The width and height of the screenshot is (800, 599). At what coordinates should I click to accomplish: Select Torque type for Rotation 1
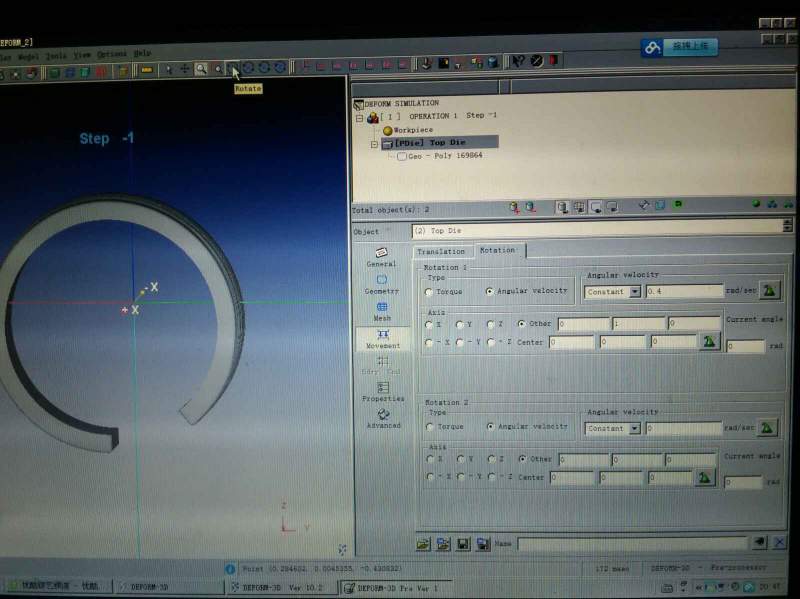[x=429, y=292]
